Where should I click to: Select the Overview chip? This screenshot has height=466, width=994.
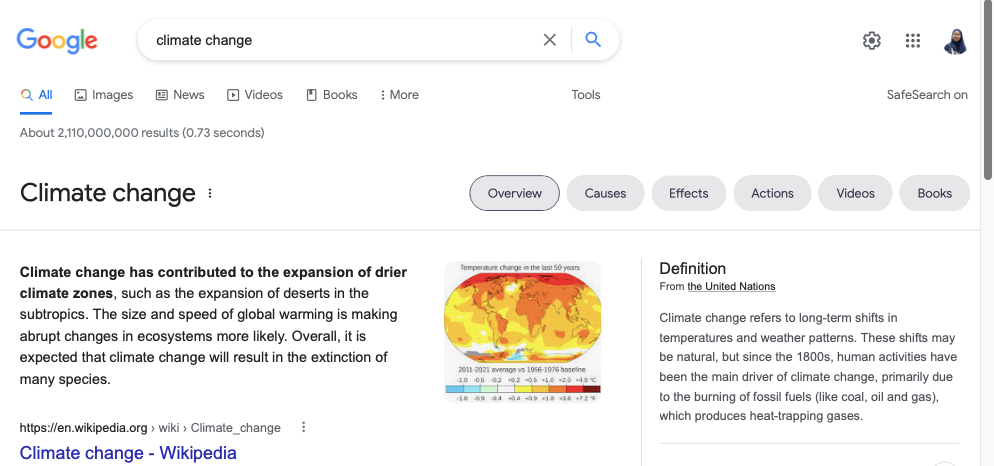pos(515,193)
